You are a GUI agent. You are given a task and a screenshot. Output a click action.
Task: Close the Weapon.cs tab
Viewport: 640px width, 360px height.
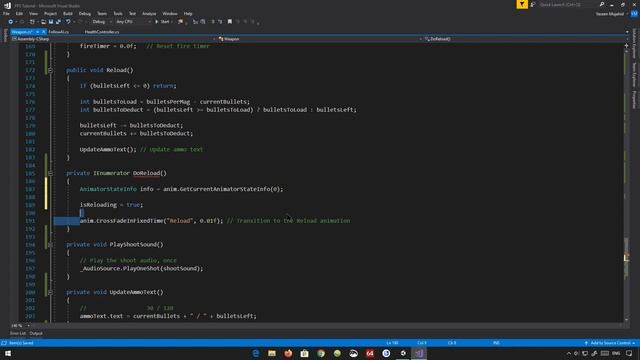coord(44,32)
